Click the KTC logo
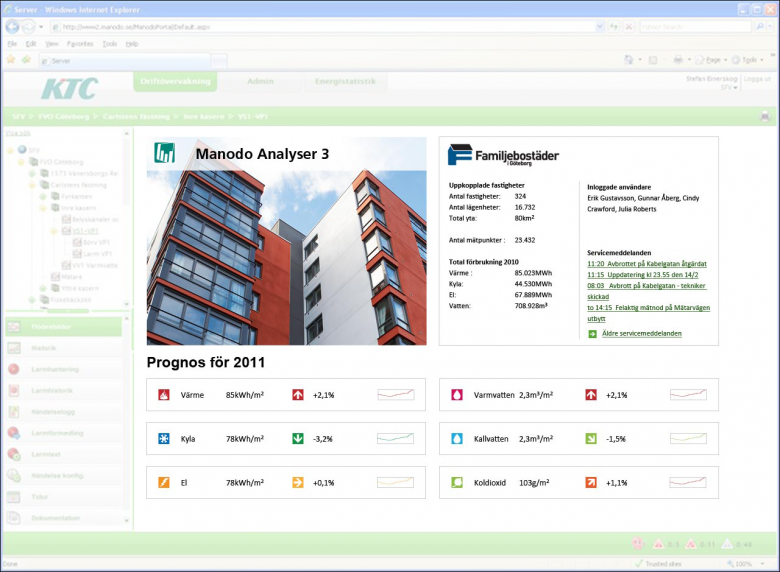 [x=70, y=89]
